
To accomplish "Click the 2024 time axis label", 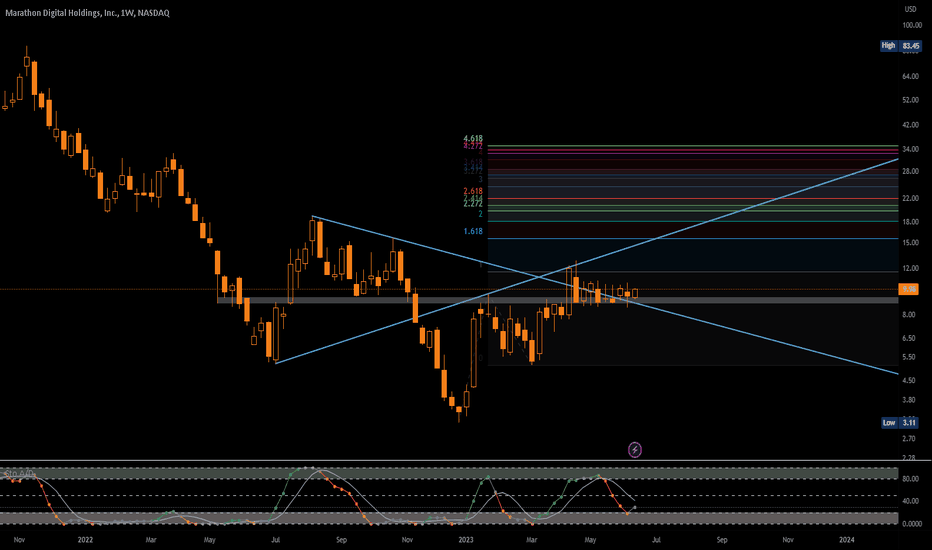I will (x=846, y=540).
